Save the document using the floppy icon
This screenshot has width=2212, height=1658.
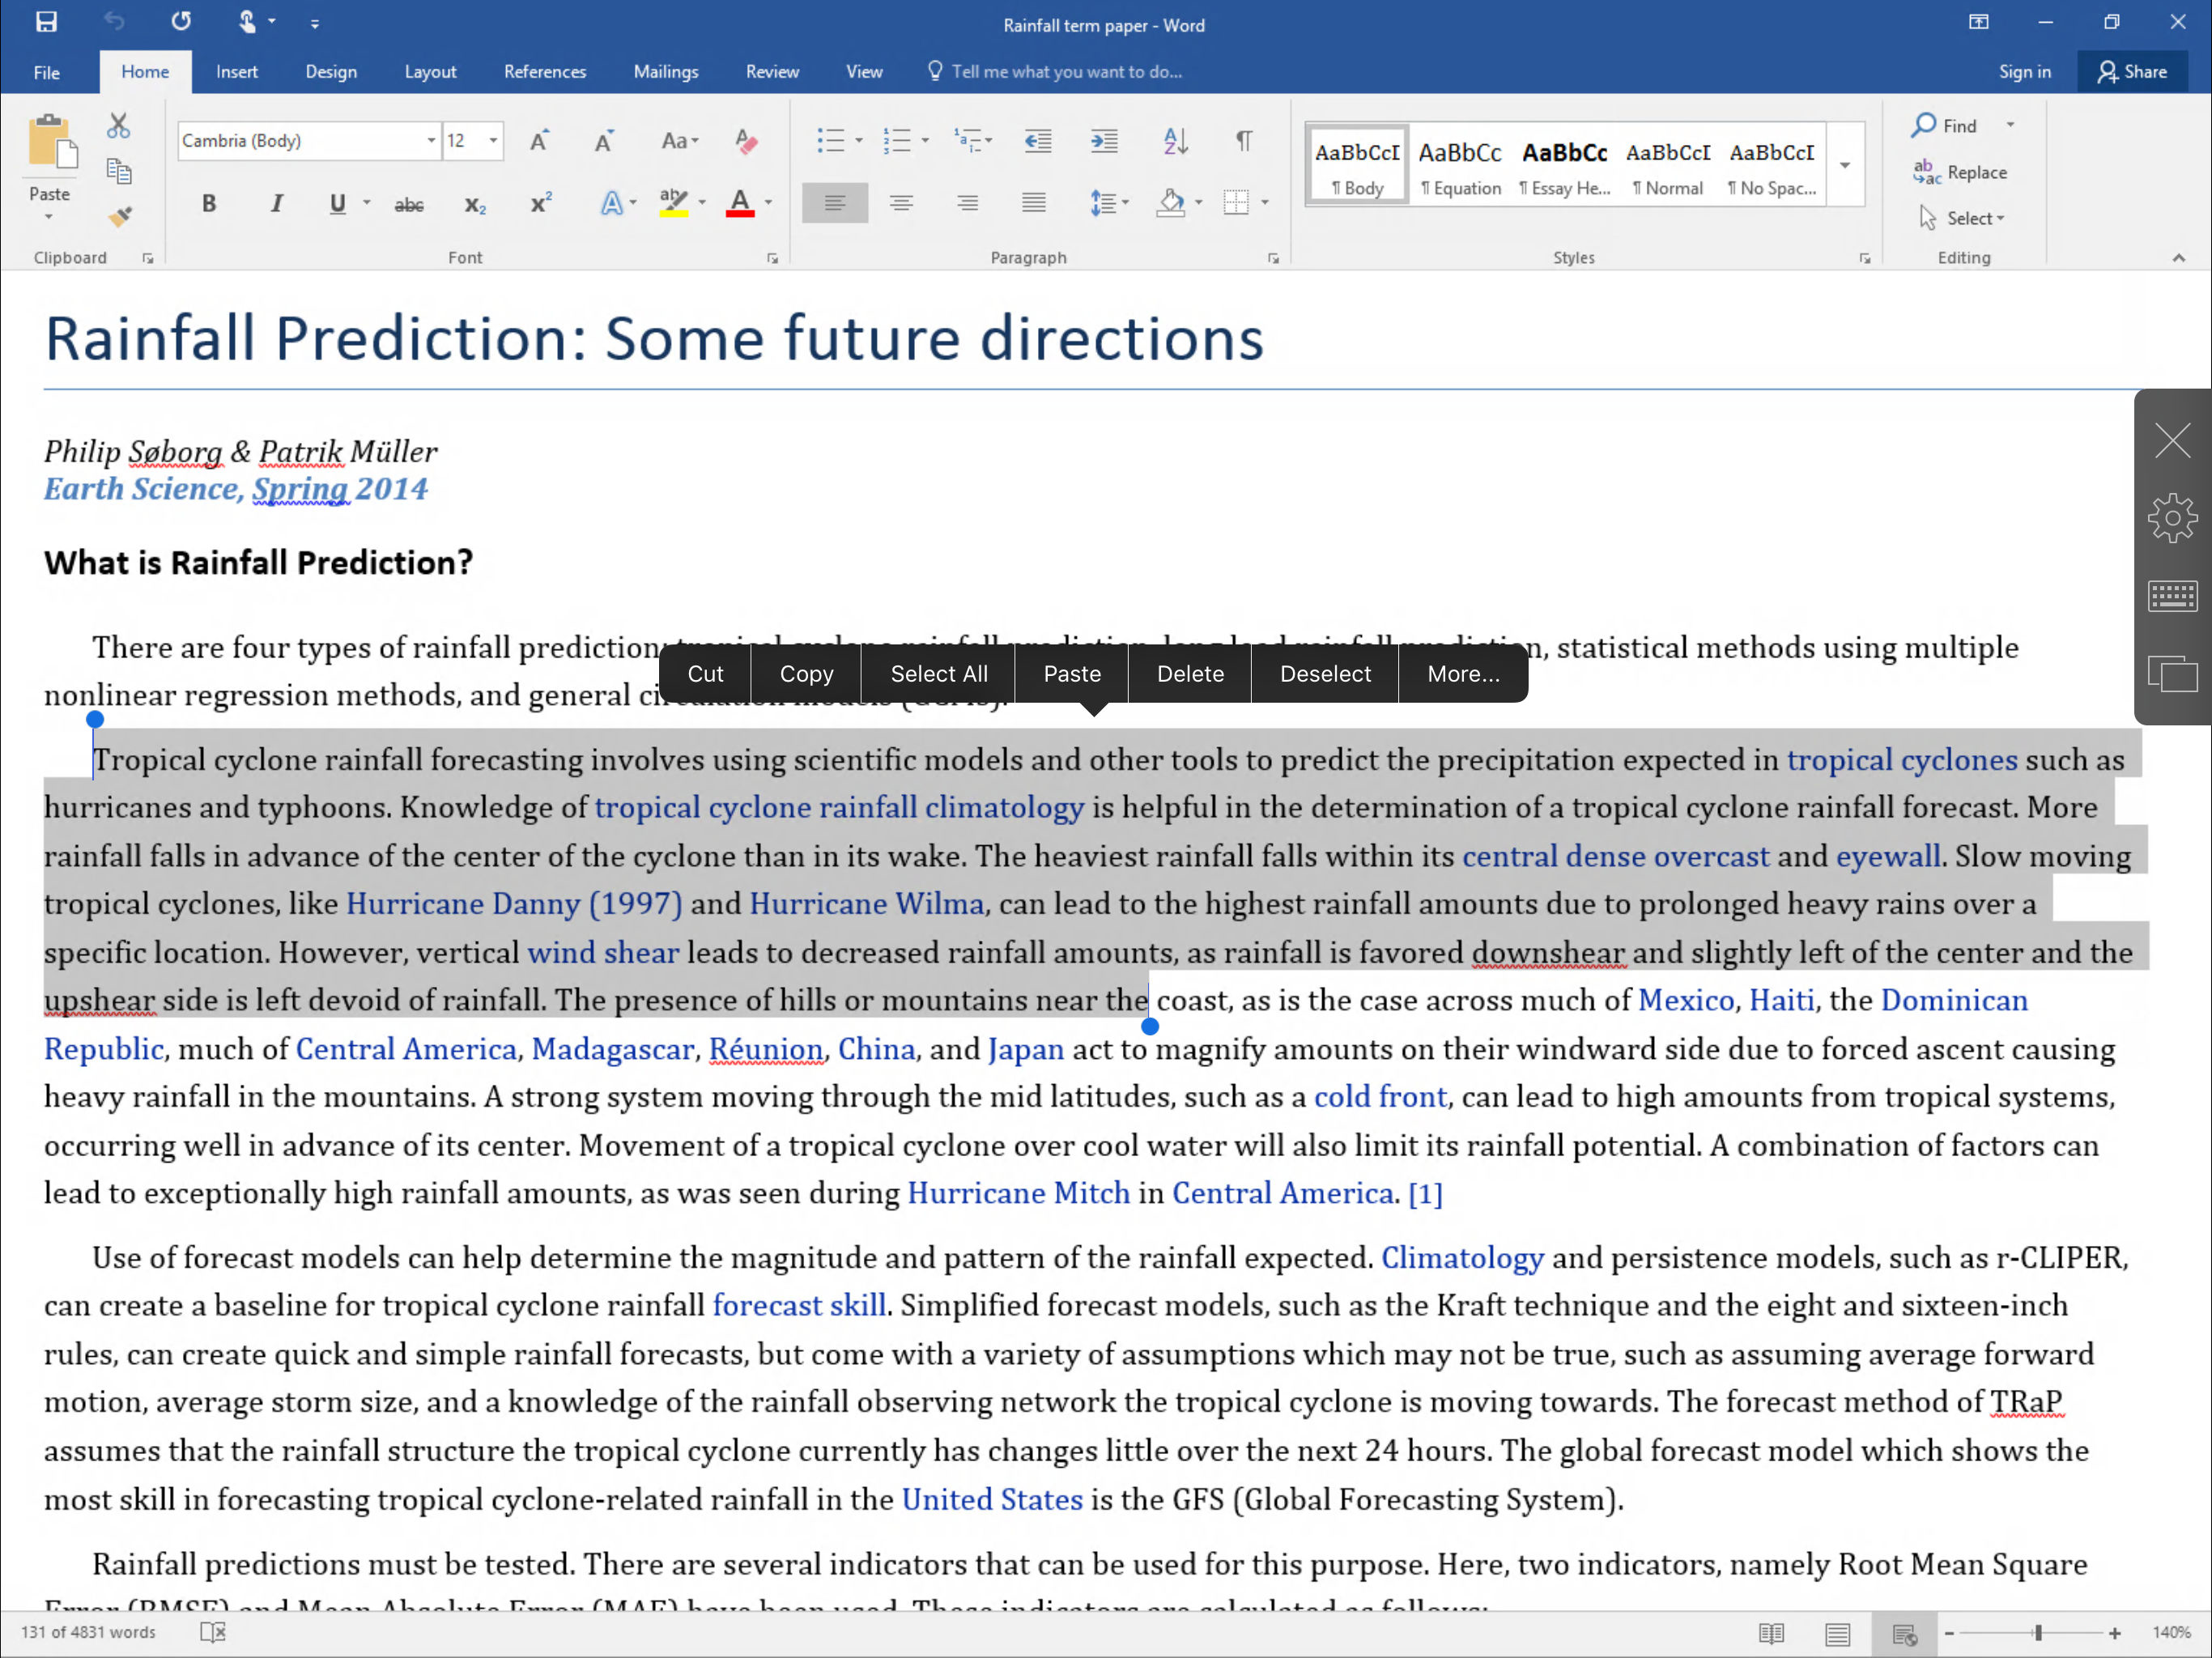click(x=46, y=22)
